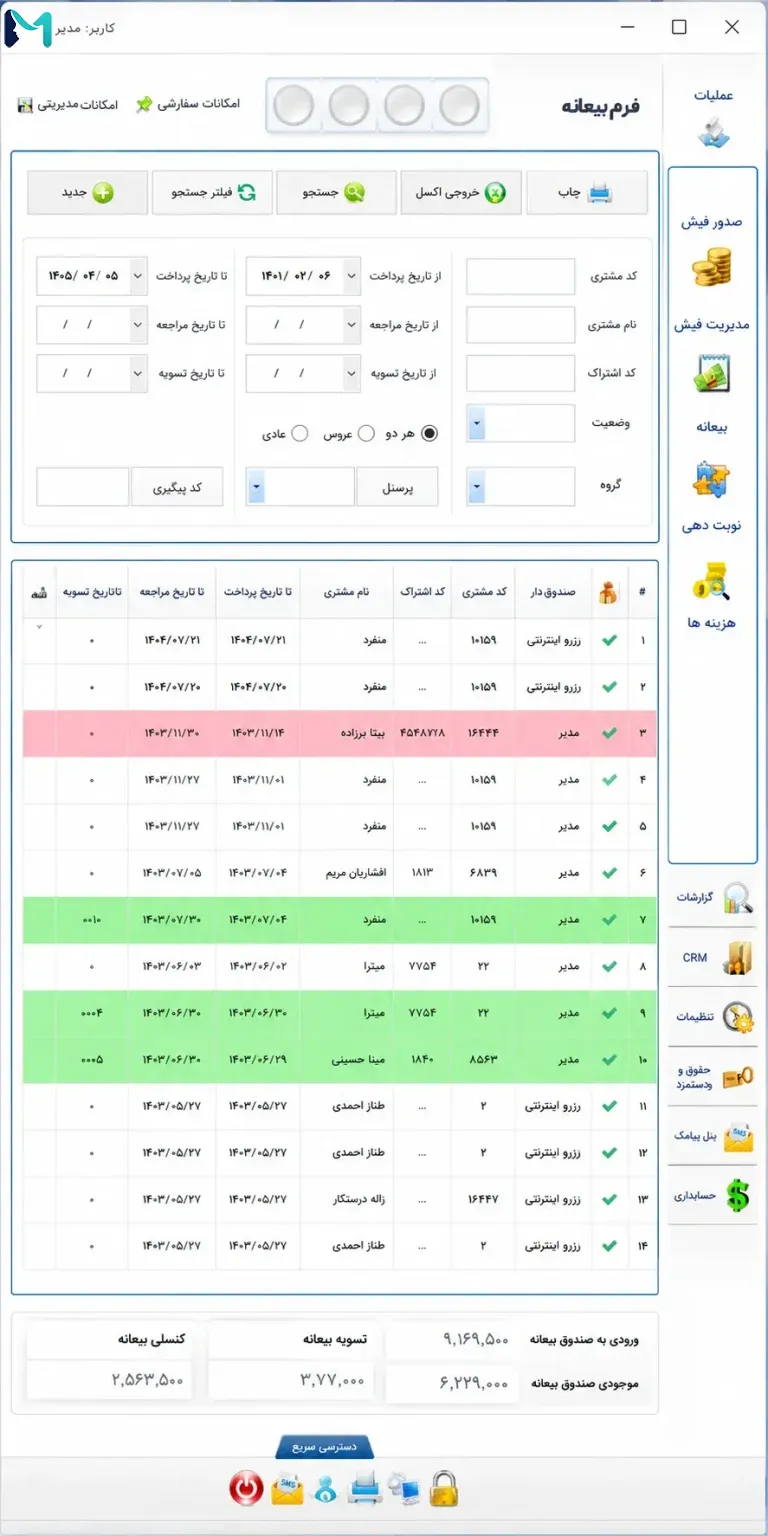Click the red power icon in quick access

[246, 1489]
